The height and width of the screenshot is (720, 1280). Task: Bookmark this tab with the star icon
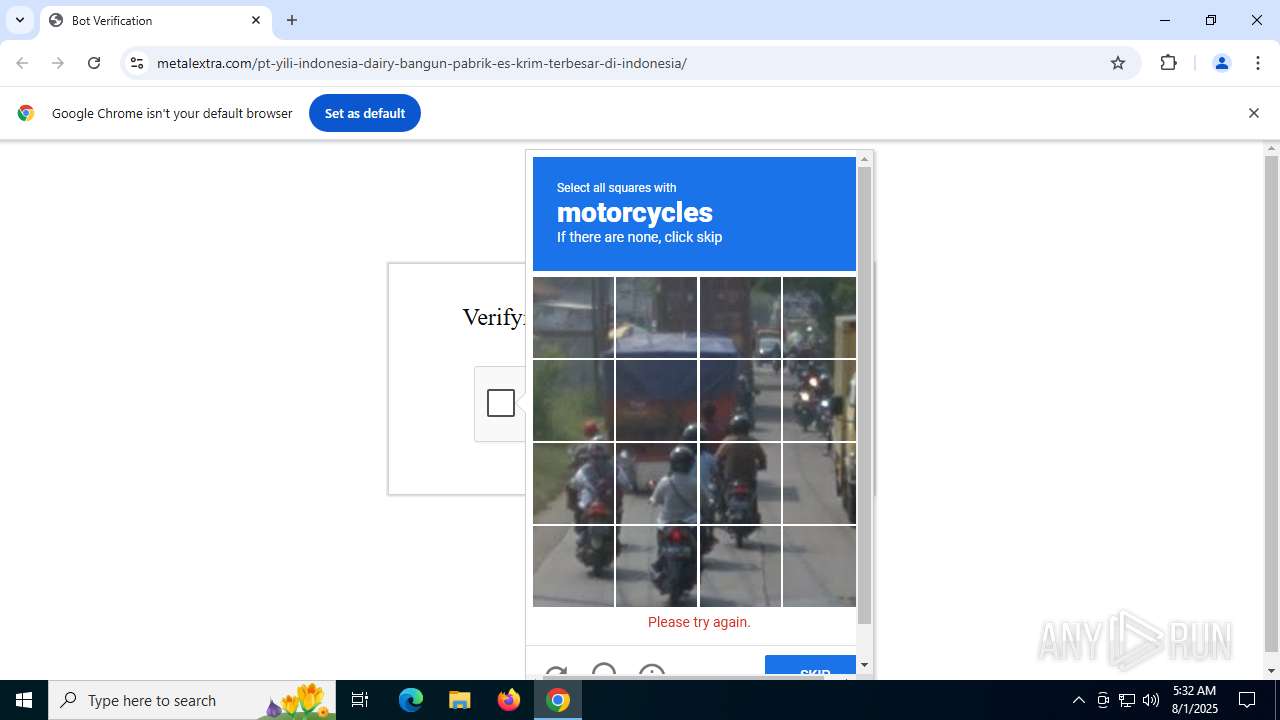click(x=1118, y=63)
